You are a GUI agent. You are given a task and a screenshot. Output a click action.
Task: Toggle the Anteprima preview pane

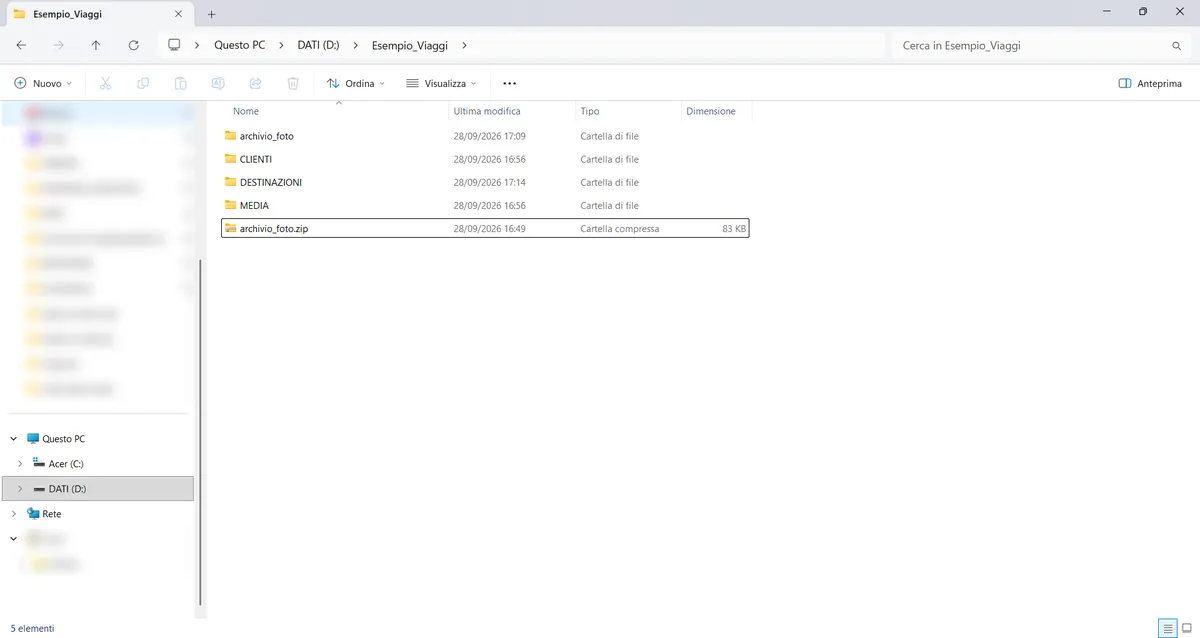[x=1150, y=83]
